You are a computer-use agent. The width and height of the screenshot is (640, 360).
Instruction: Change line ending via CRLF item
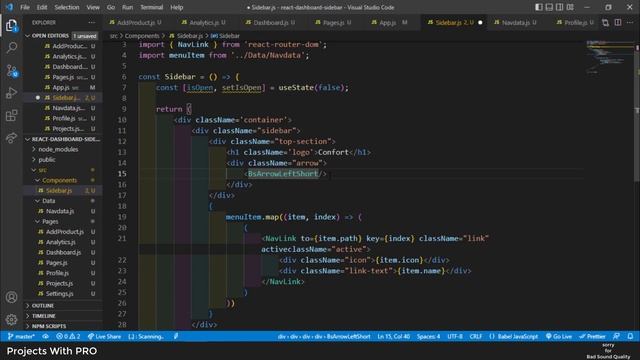(476, 336)
